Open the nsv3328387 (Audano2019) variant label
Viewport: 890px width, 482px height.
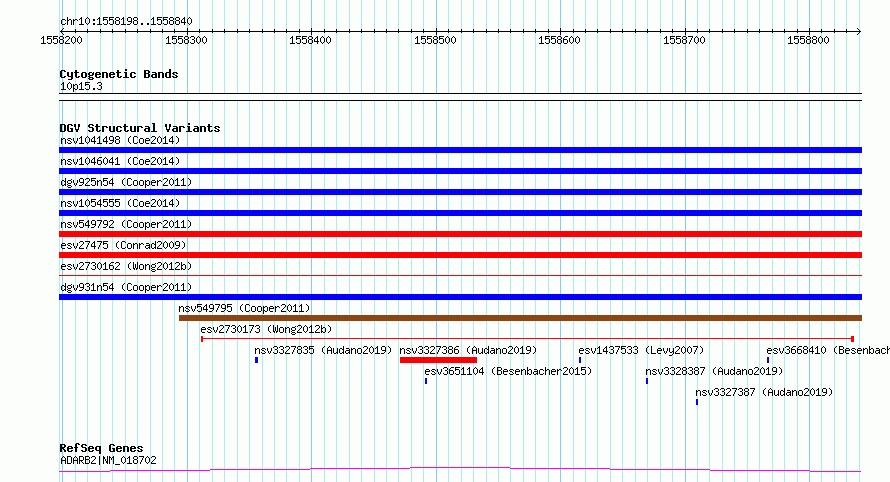pyautogui.click(x=714, y=371)
